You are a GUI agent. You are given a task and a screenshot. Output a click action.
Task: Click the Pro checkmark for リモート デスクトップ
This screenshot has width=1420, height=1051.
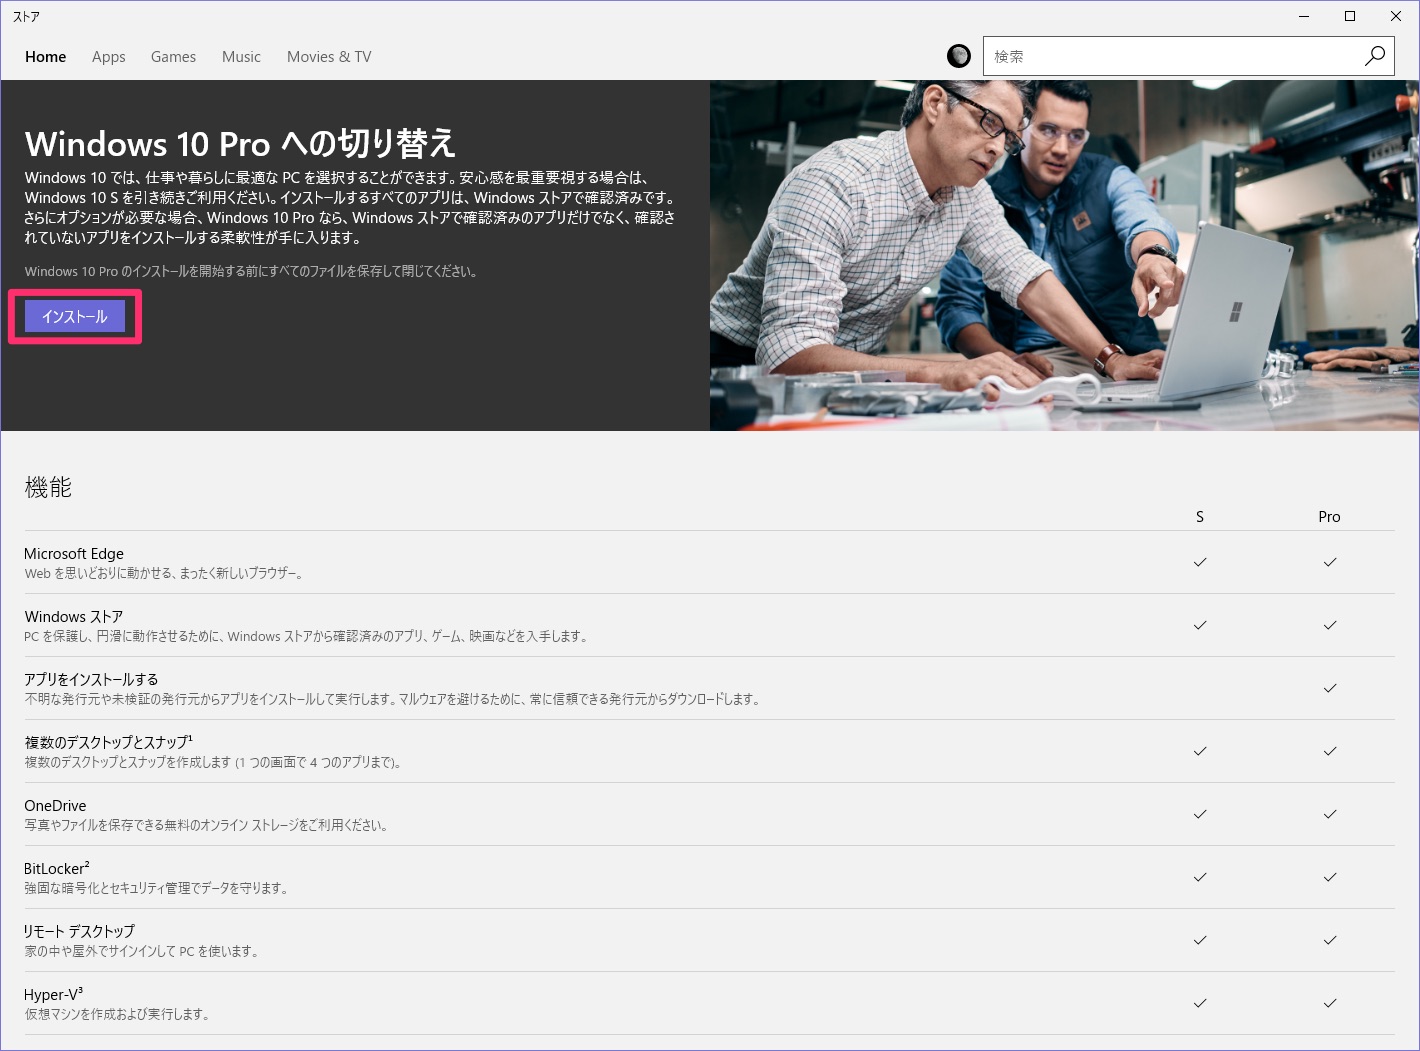1330,940
